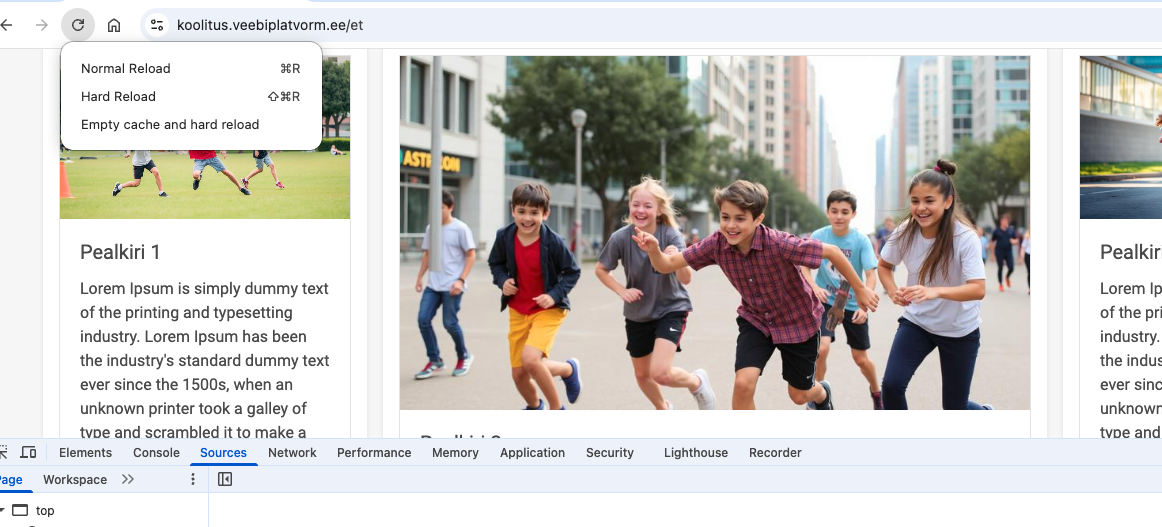The height and width of the screenshot is (527, 1162).
Task: Expand the more tabs chevron beside Workspace
Action: coord(128,480)
